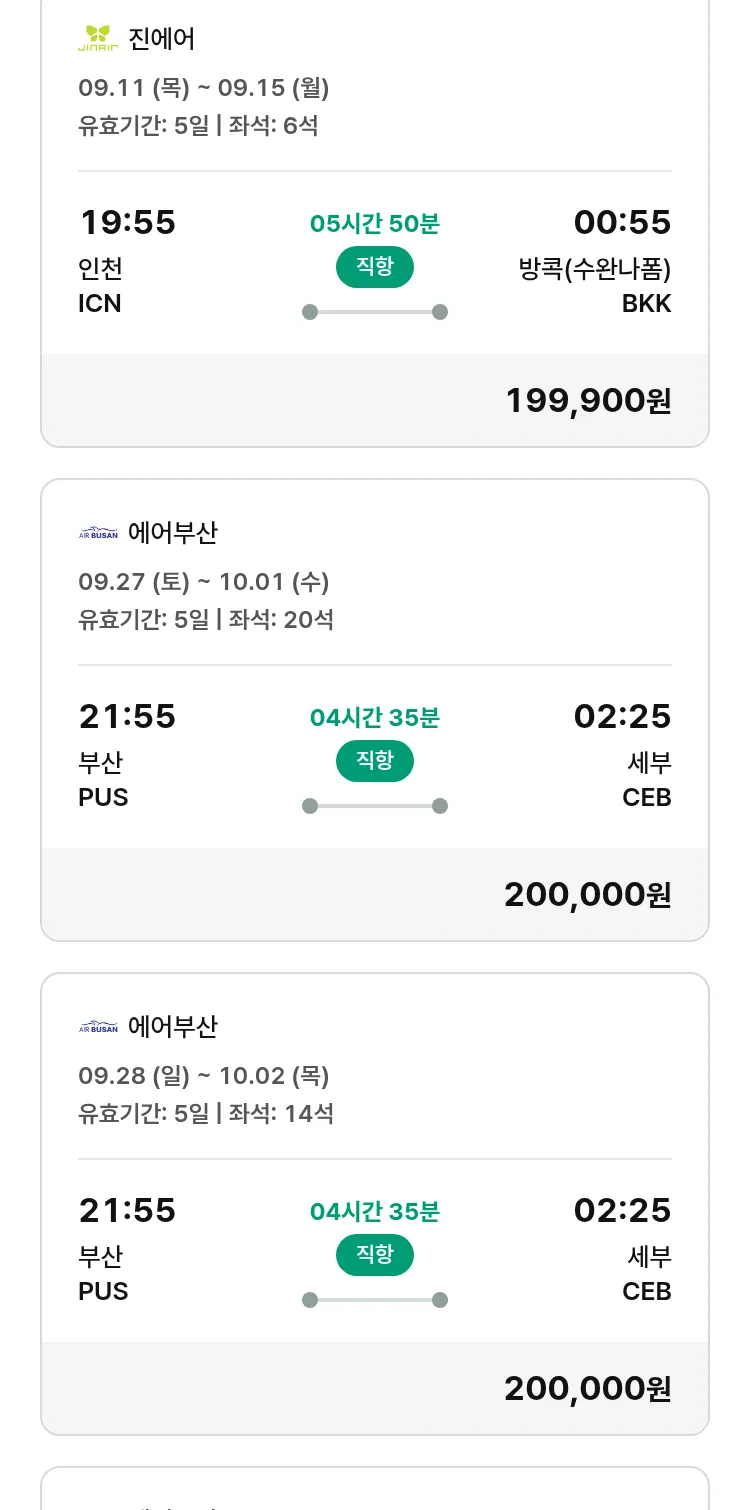
Task: Tap route line on 09.27 Busan–Cebu flight
Action: pos(375,806)
